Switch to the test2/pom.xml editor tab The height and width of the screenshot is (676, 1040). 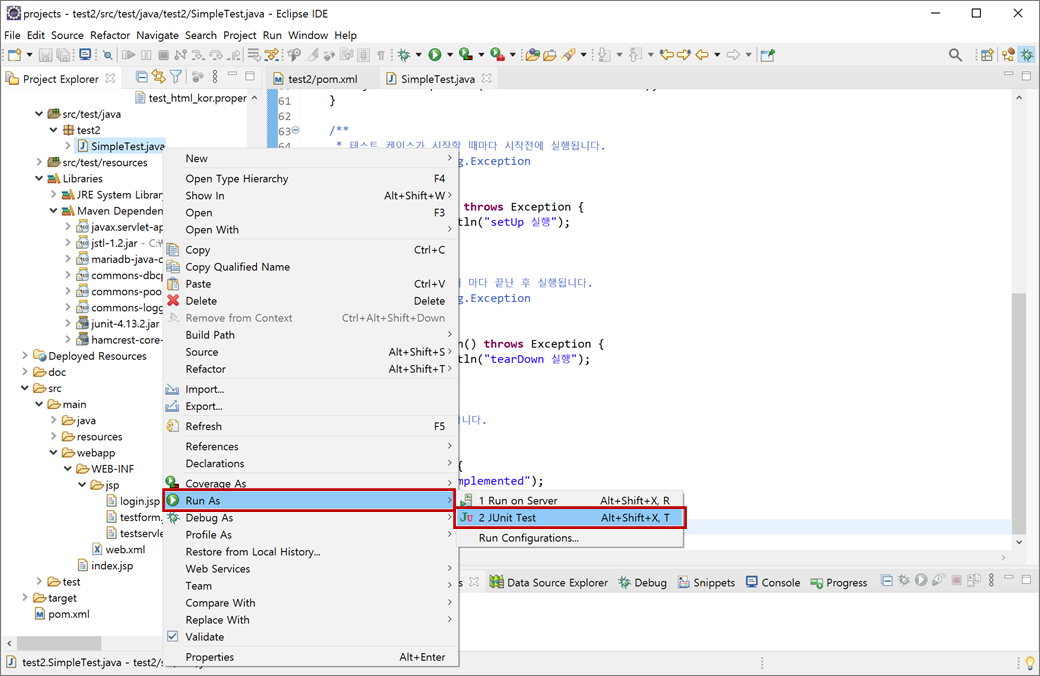pos(322,79)
